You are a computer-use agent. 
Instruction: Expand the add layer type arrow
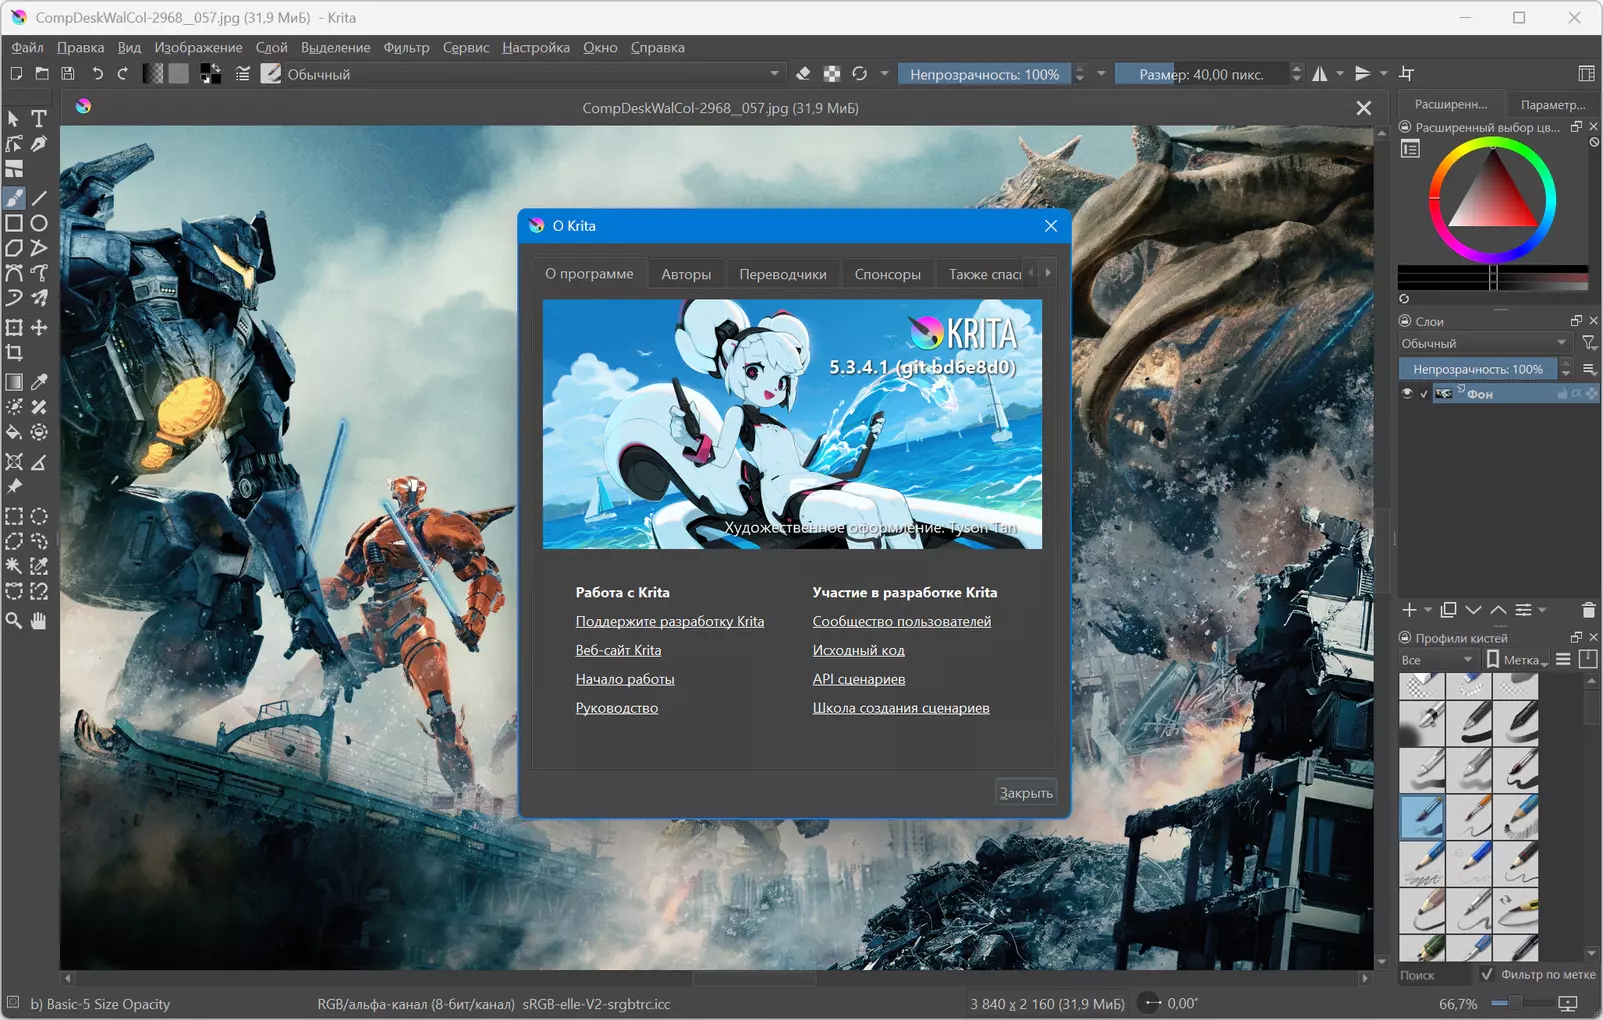point(1428,610)
